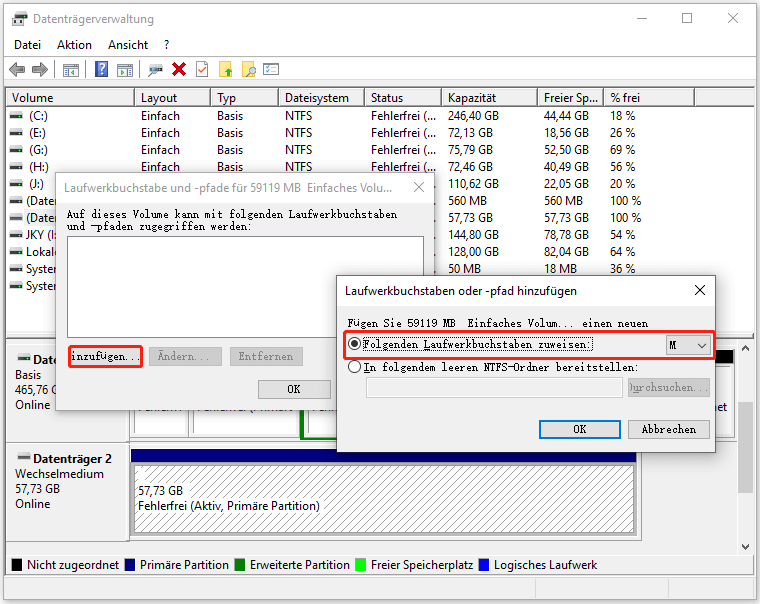Open the Aktion menu
This screenshot has width=760, height=604.
74,45
